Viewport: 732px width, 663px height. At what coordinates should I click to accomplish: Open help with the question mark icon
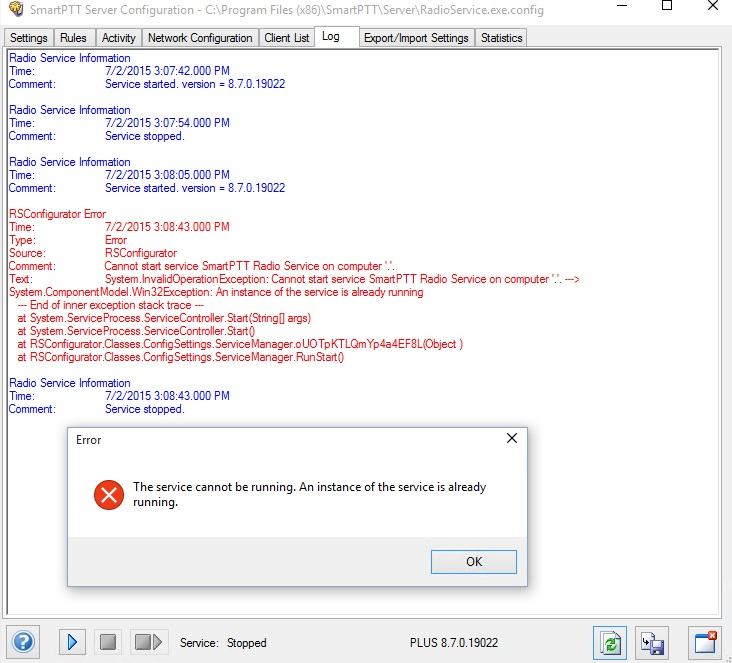pos(23,642)
